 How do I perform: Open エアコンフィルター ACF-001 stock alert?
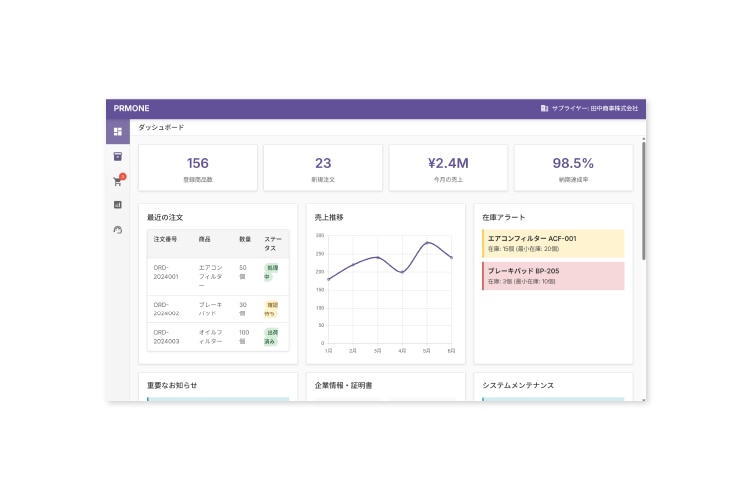click(x=553, y=243)
